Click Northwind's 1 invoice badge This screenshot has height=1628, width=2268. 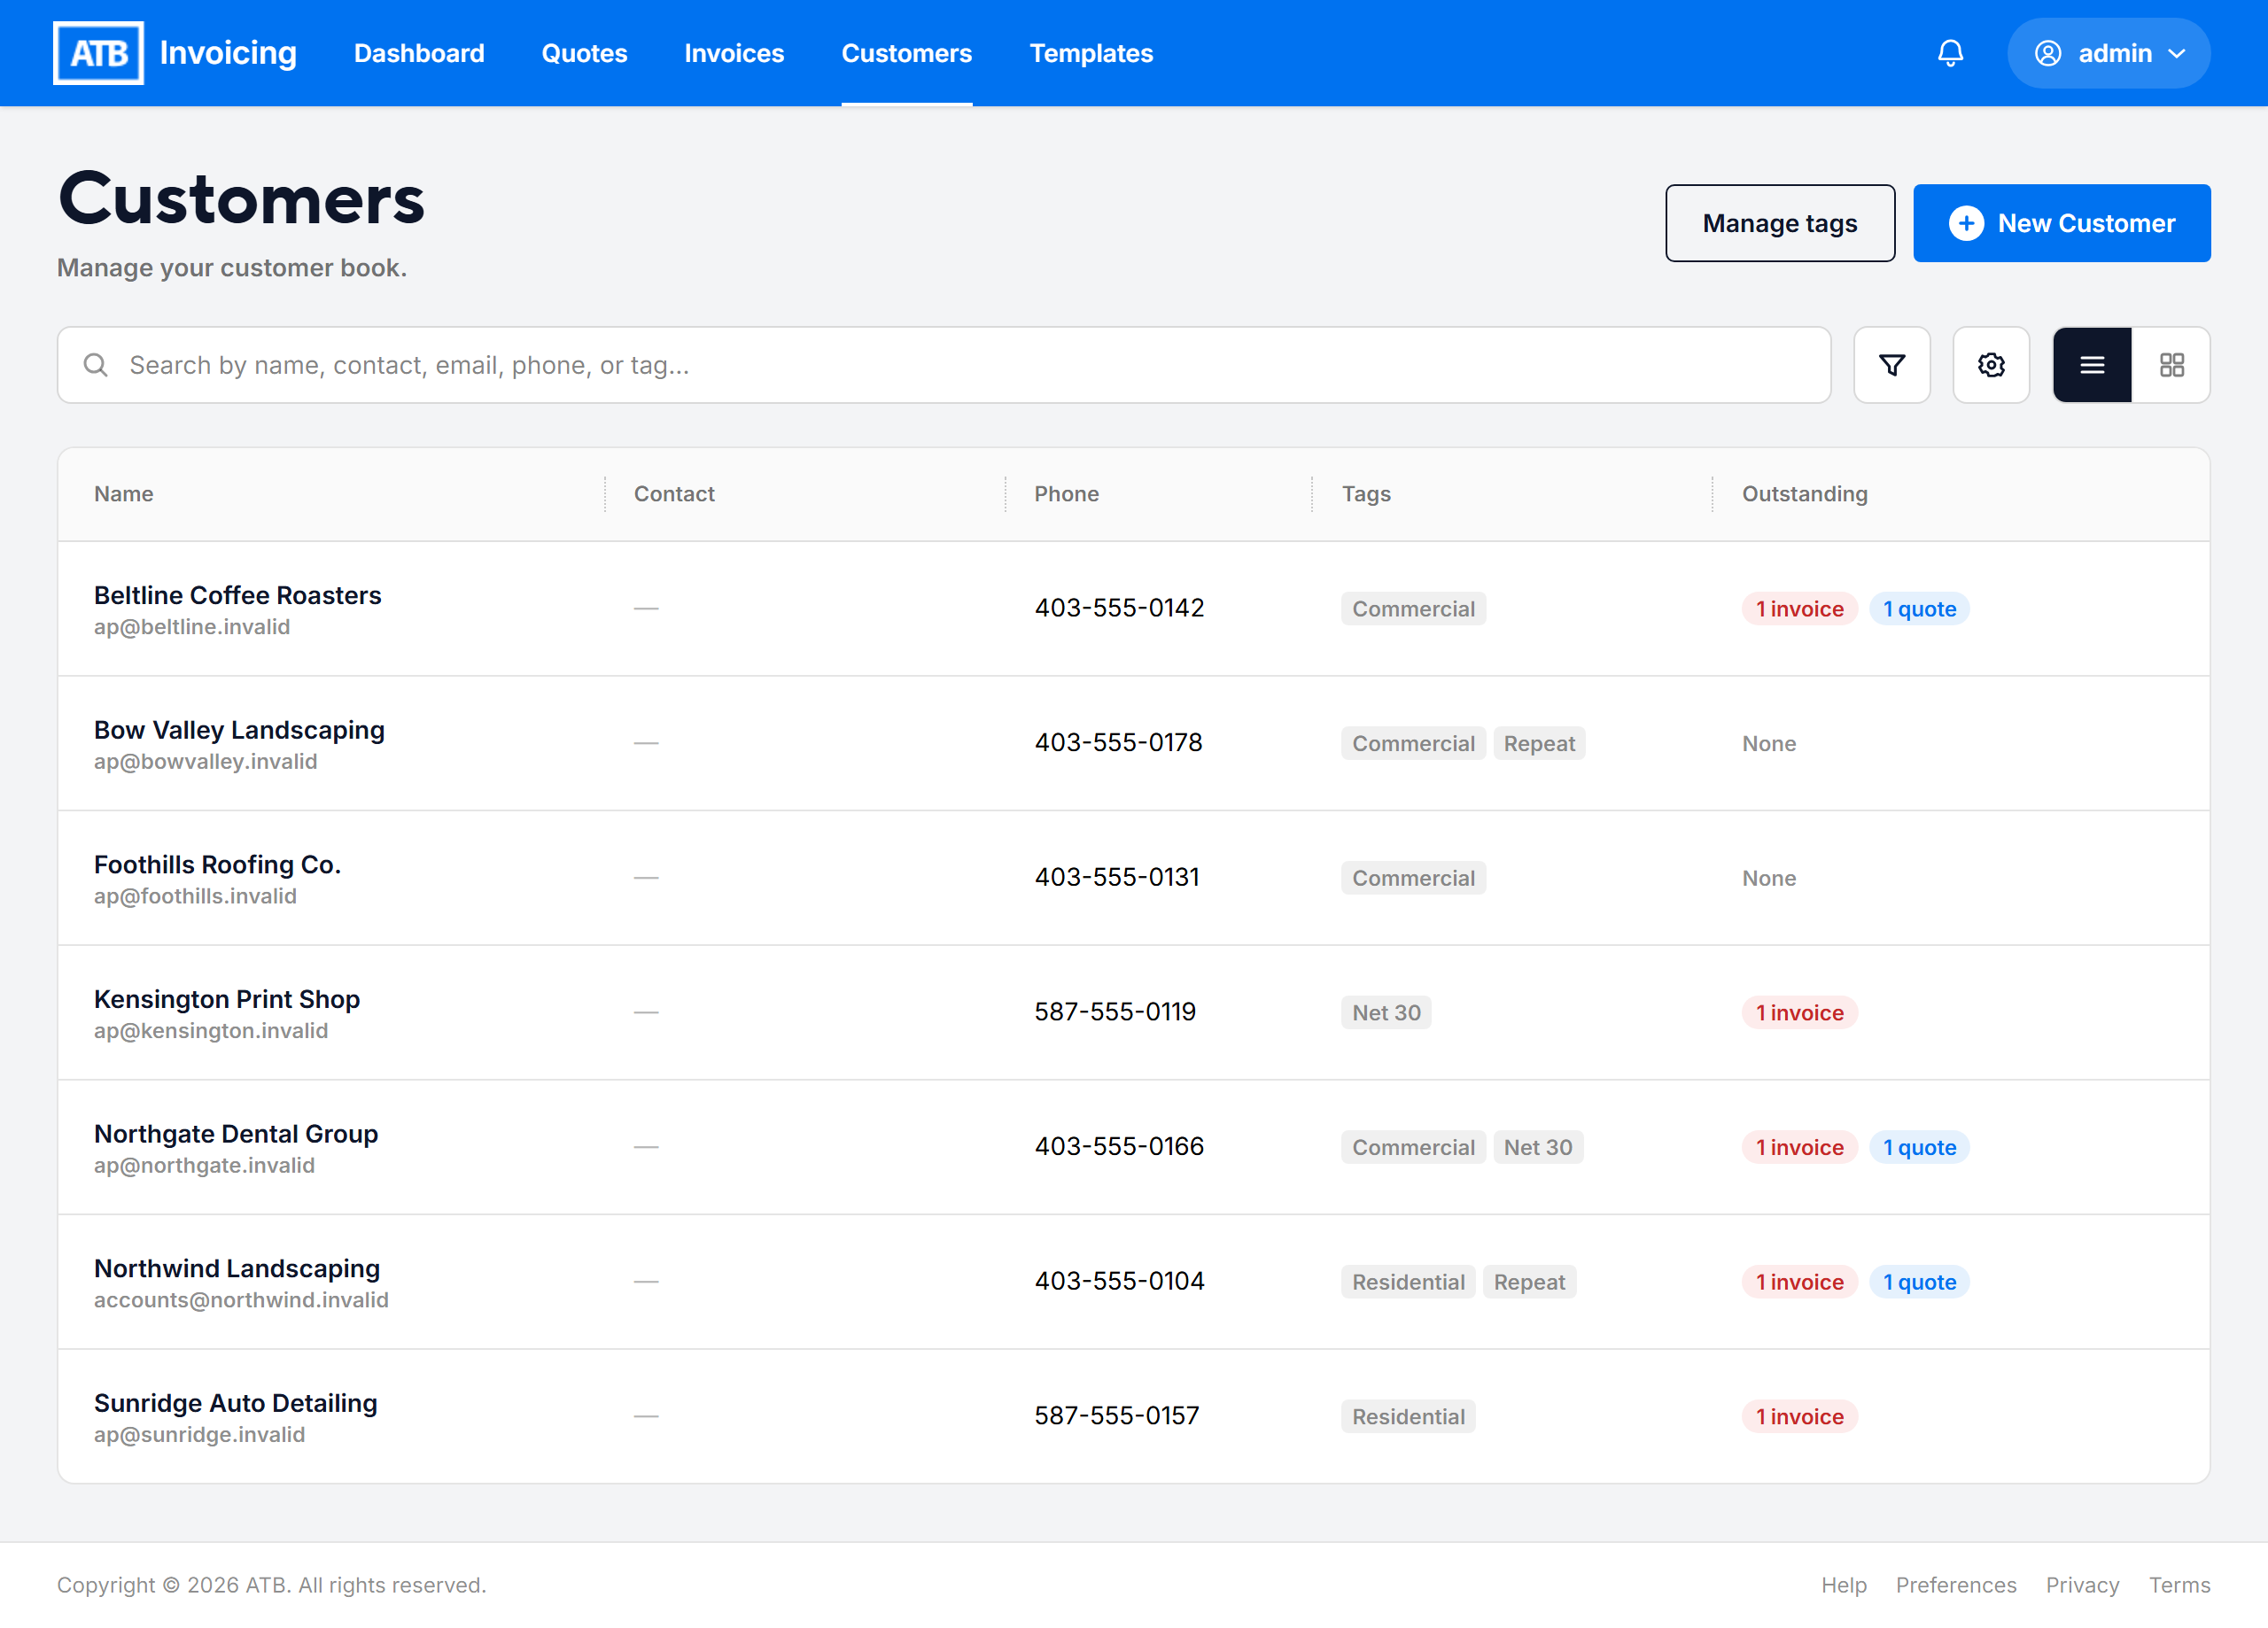pos(1799,1282)
